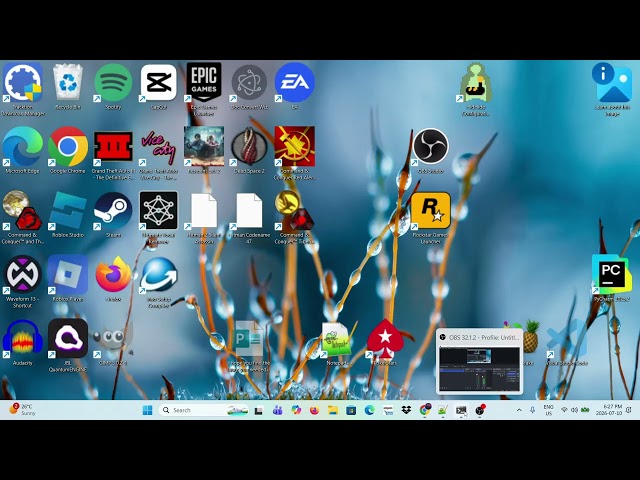
Task: Select the GIMP desktop shortcut
Action: click(x=113, y=339)
